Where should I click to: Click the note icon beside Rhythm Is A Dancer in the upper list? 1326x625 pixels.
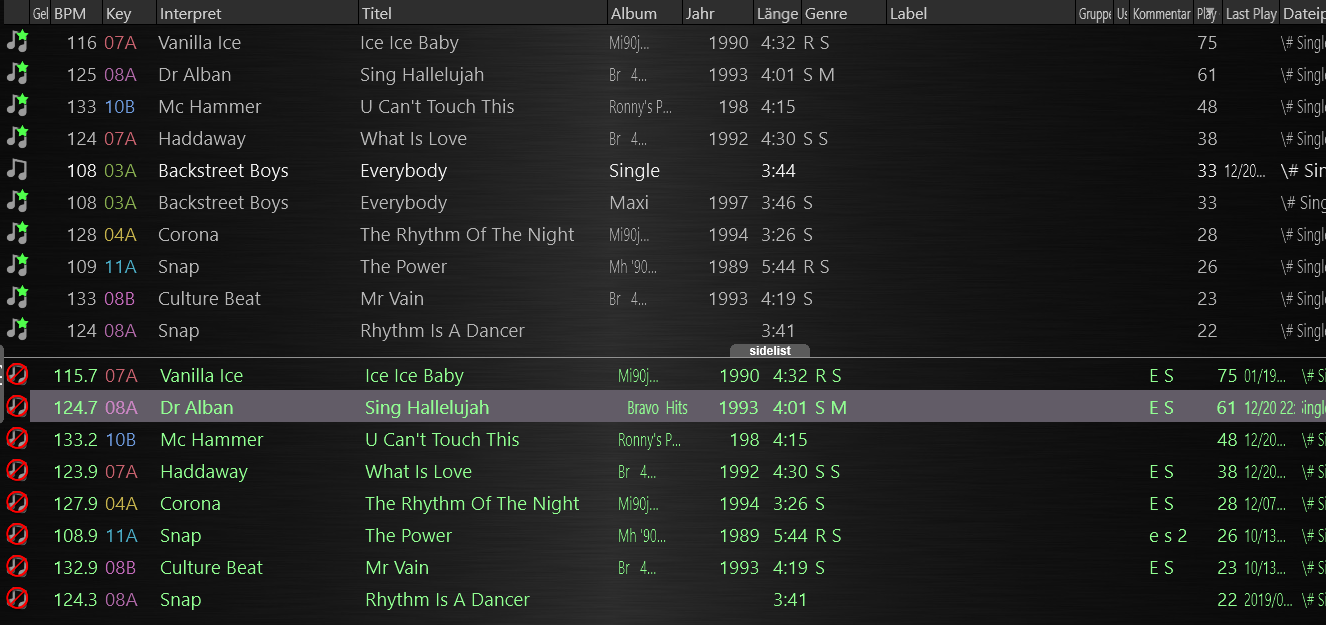pyautogui.click(x=17, y=330)
